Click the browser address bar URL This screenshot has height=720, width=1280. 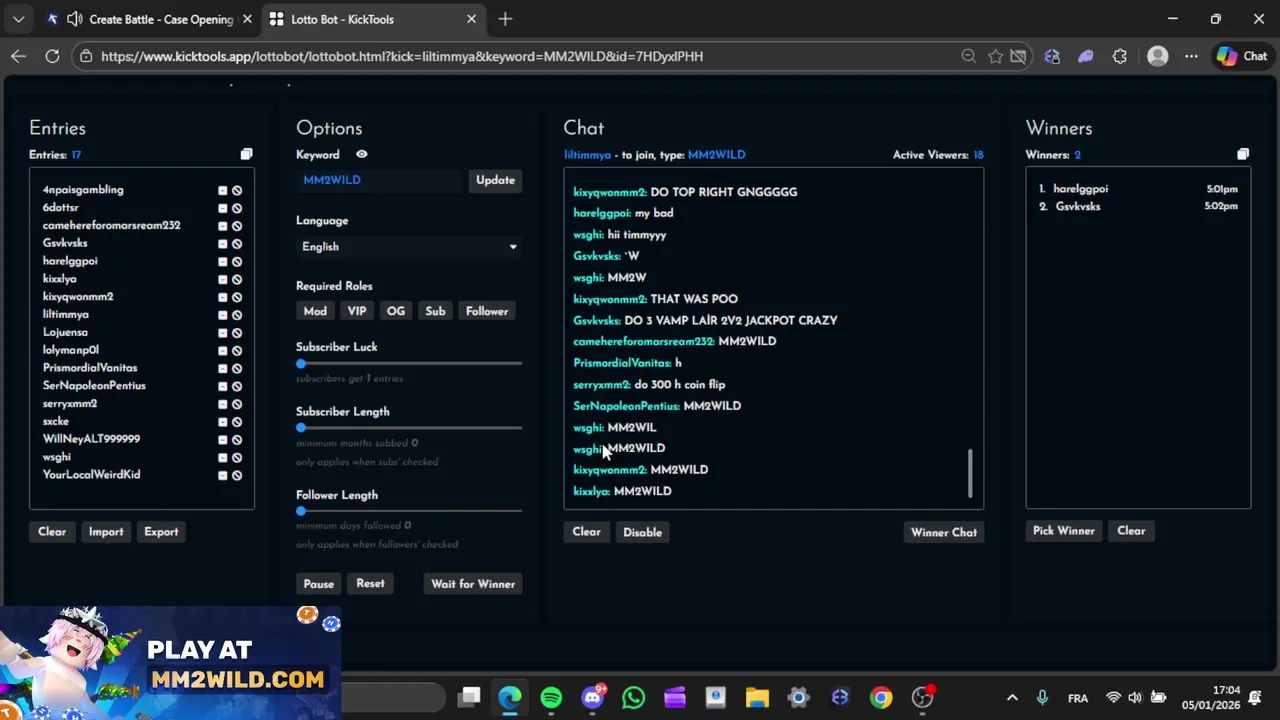tap(402, 56)
